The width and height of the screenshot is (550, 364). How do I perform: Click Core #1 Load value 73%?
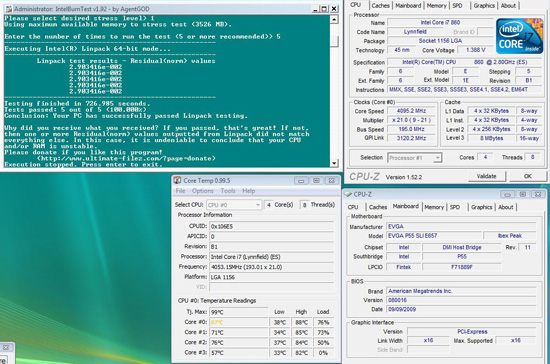tap(323, 332)
